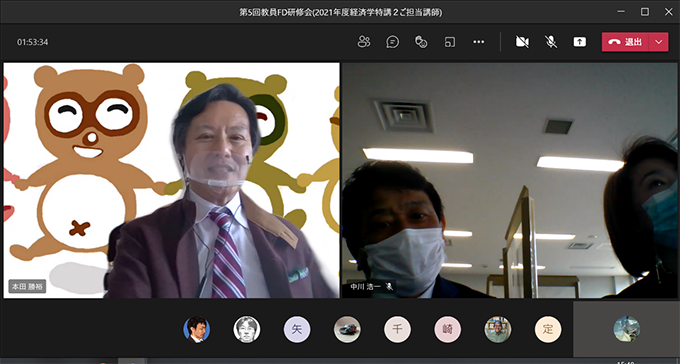Click the 01:53:34 meeting timer
This screenshot has height=364, width=680.
click(x=33, y=42)
